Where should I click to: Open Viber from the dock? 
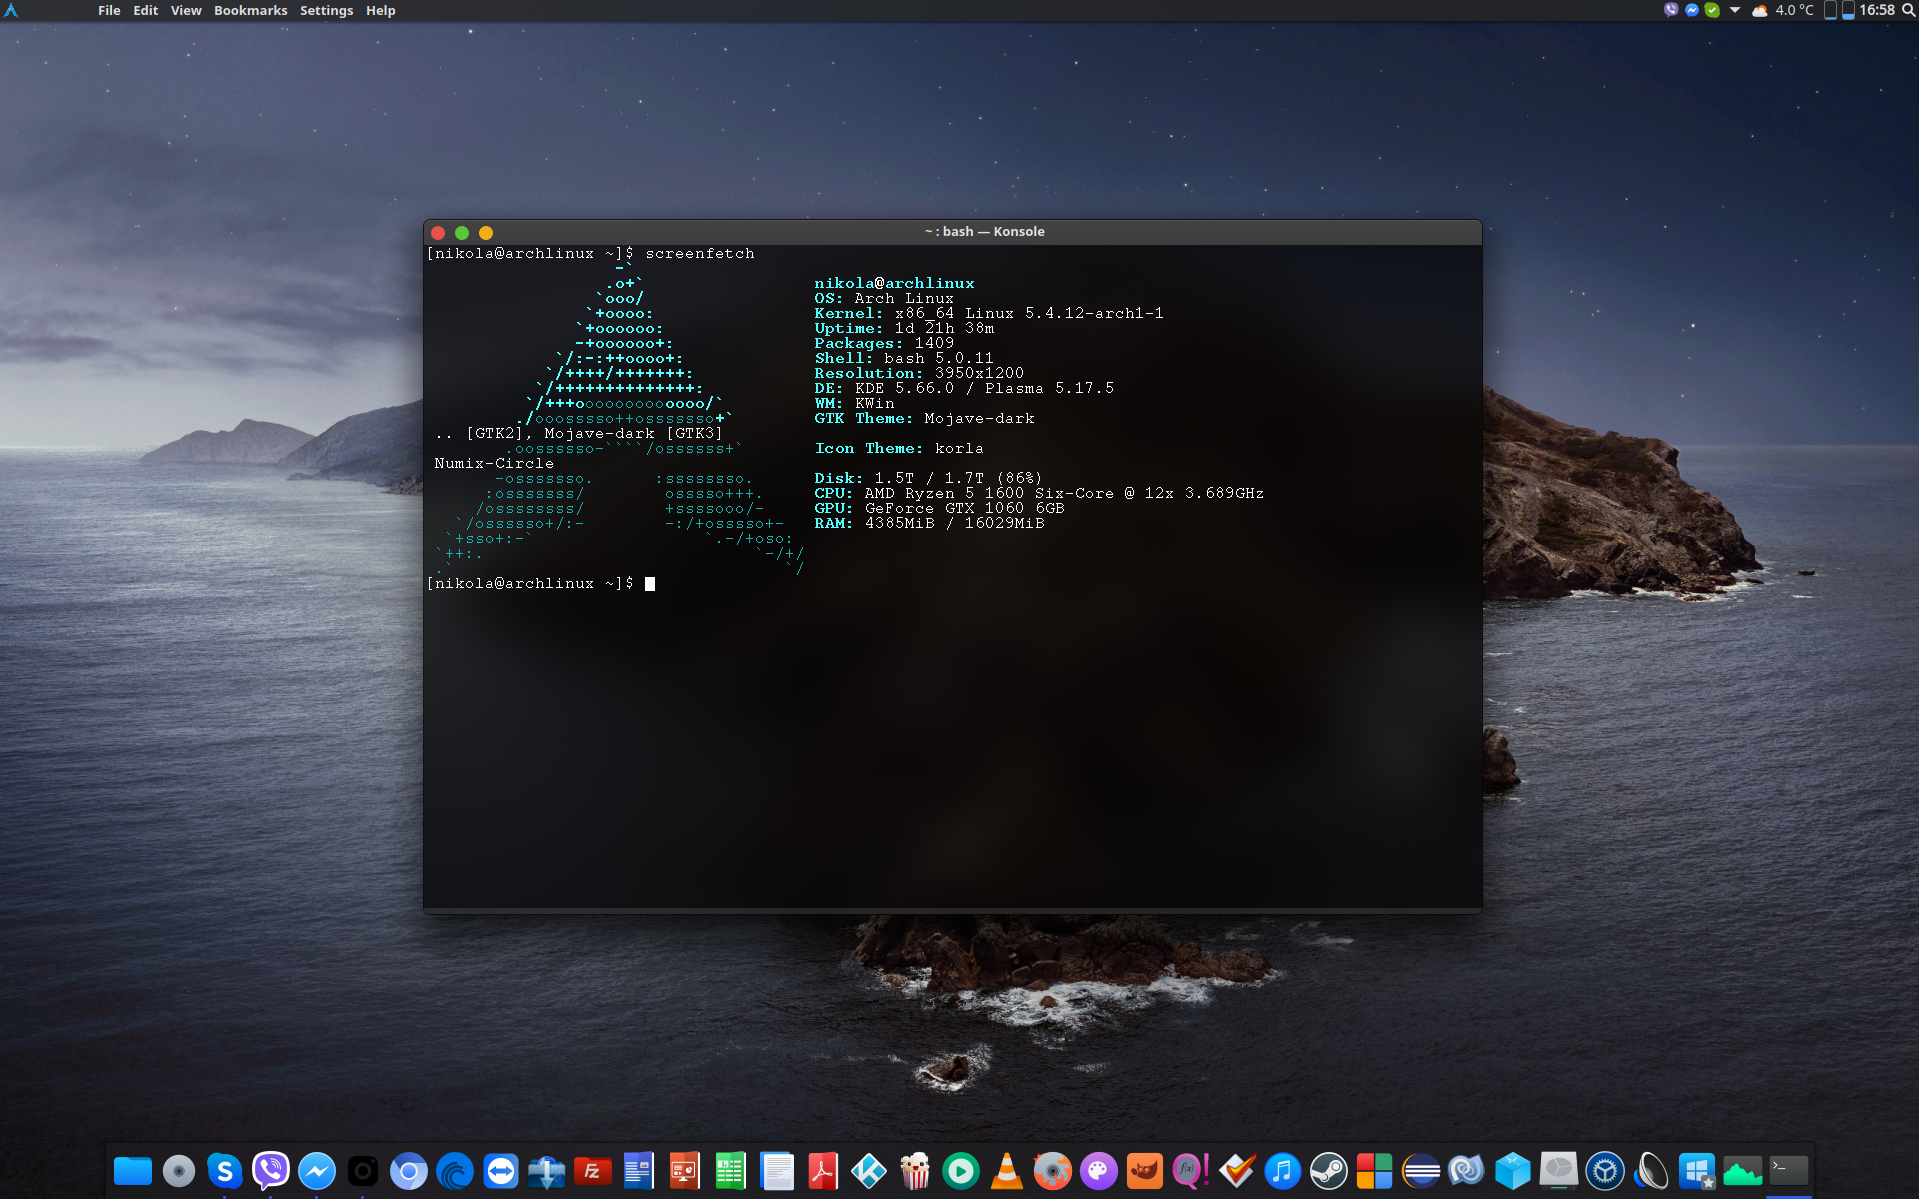(x=271, y=1171)
